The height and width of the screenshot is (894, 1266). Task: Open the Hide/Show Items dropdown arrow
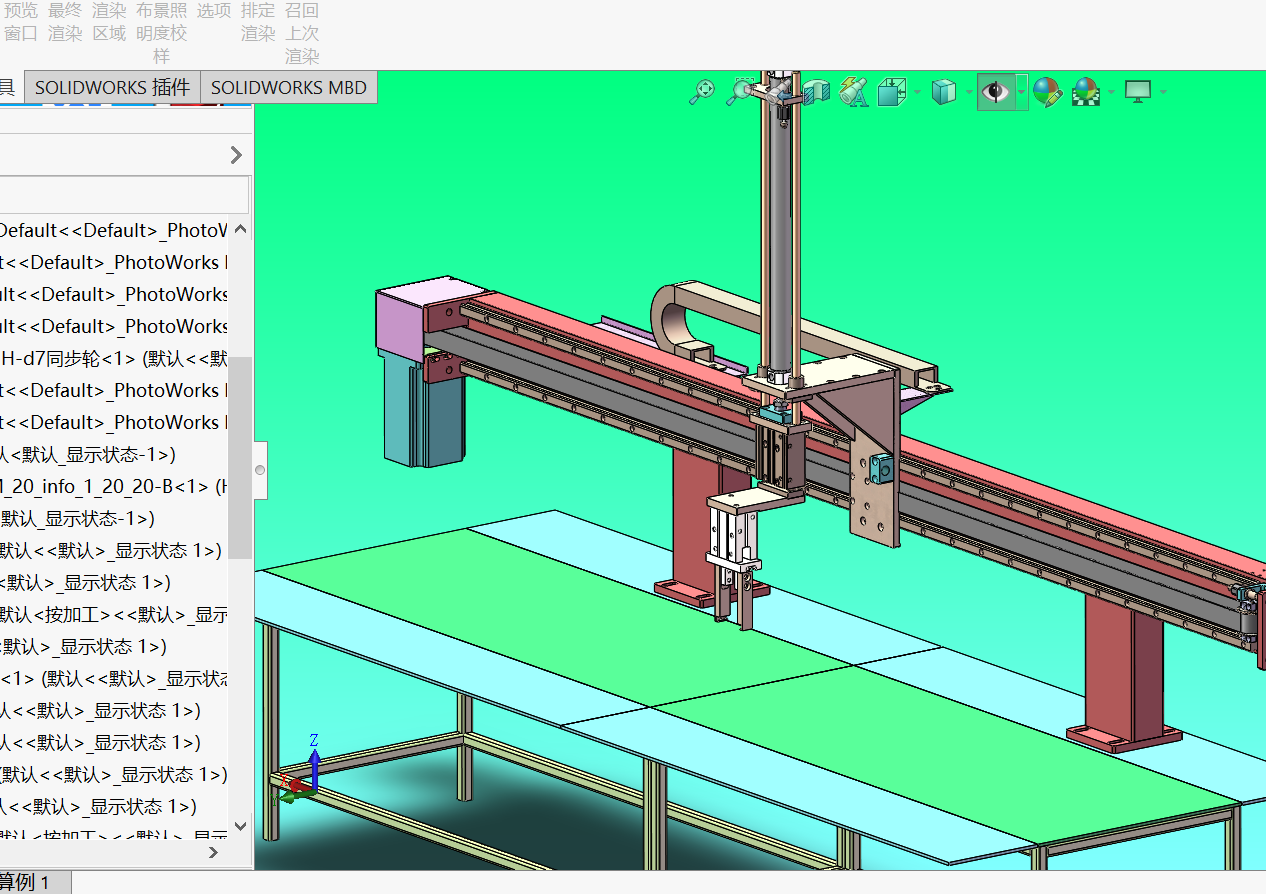1021,92
